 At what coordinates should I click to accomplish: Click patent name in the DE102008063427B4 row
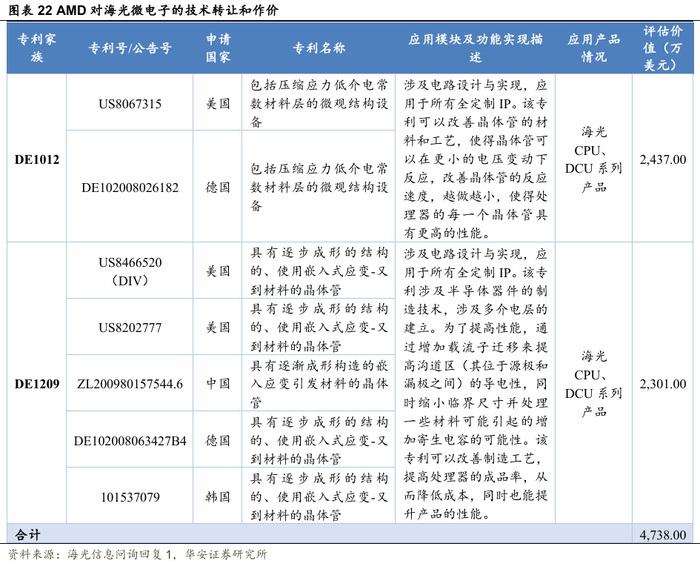(319, 441)
